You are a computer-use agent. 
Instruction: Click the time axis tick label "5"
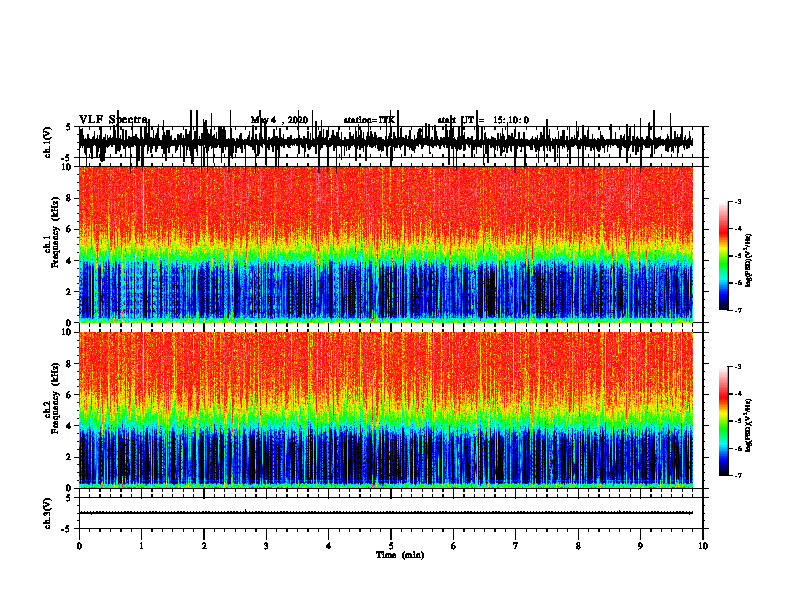(x=391, y=546)
